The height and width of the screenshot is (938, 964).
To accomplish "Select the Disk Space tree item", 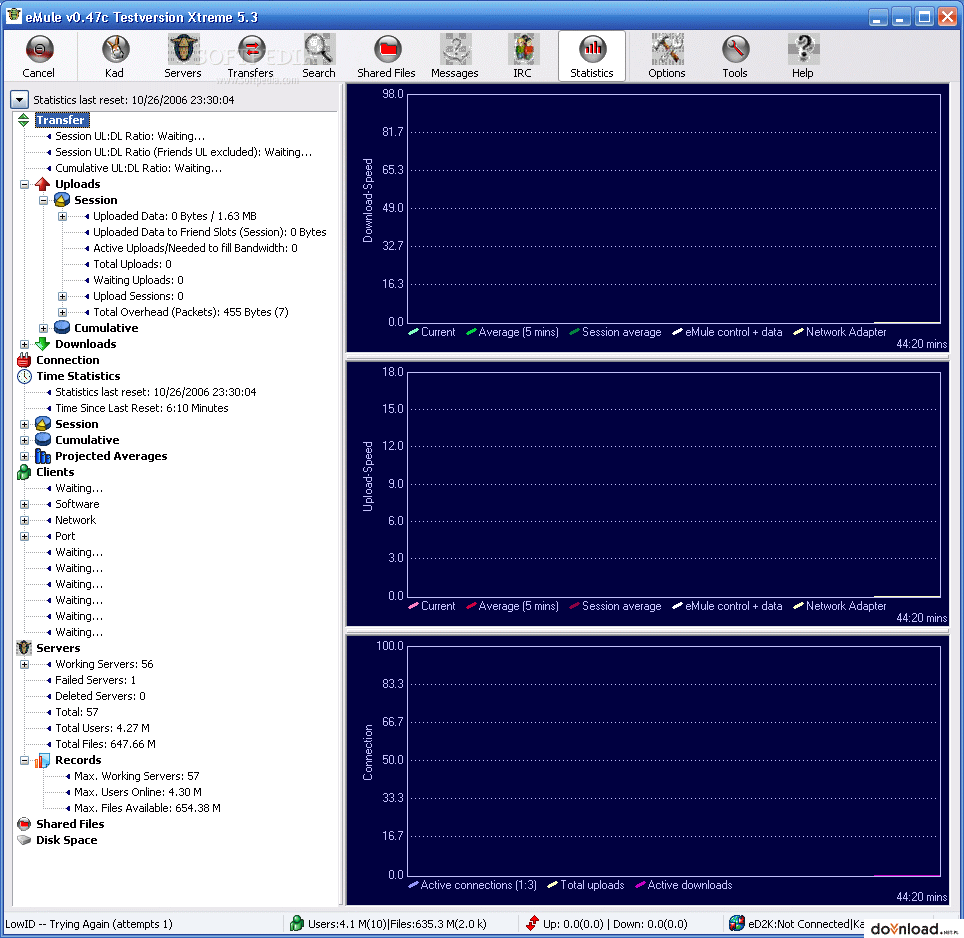I will (x=66, y=840).
